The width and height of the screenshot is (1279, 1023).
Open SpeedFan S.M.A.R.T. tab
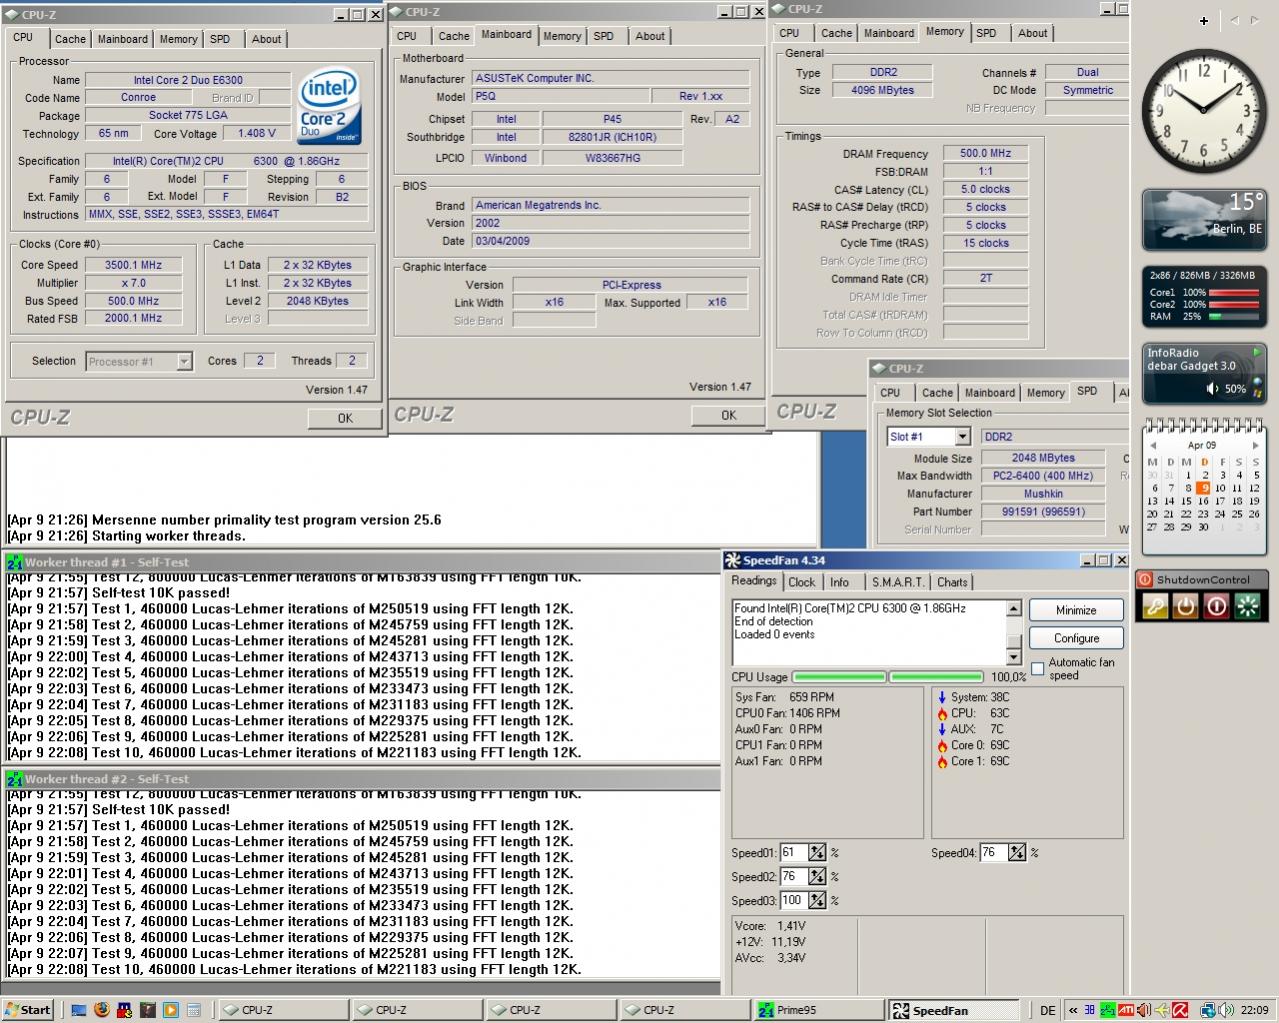click(x=897, y=582)
